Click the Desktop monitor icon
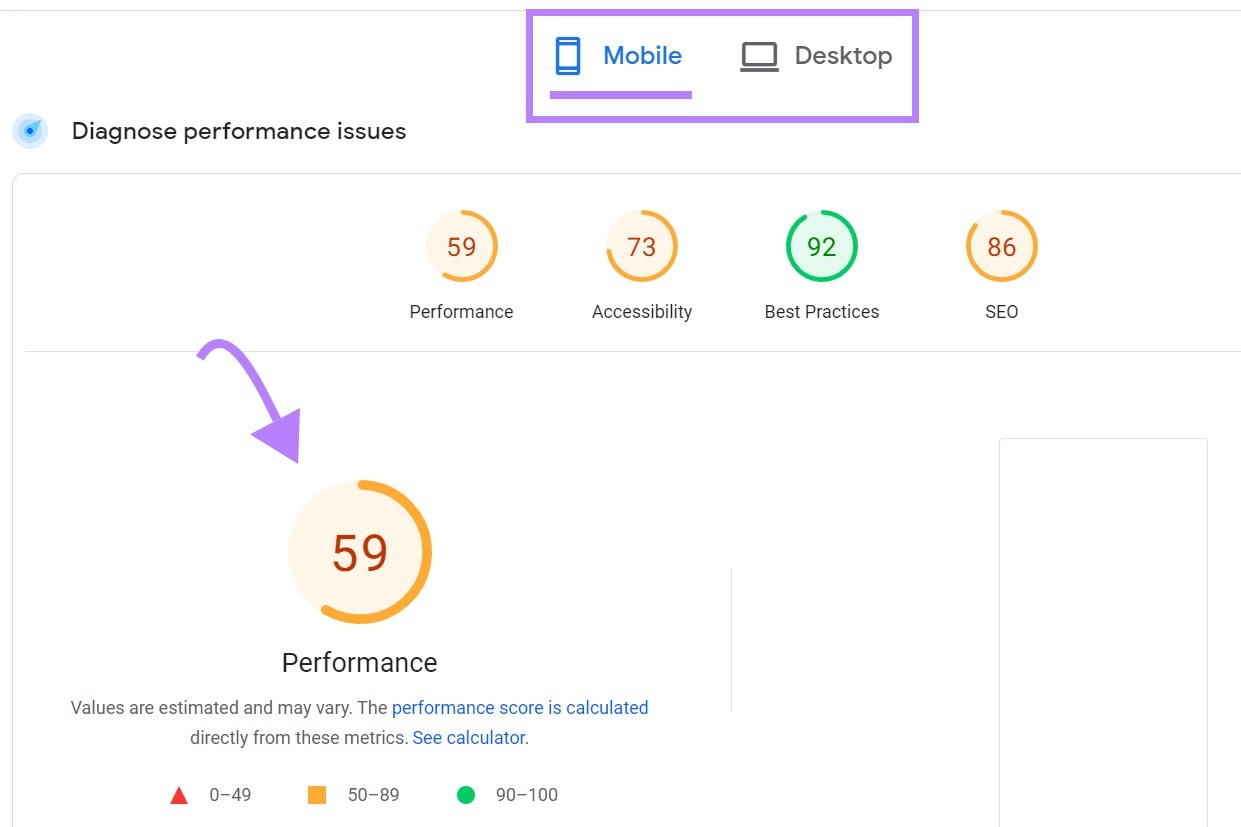The width and height of the screenshot is (1241, 827). (x=759, y=56)
